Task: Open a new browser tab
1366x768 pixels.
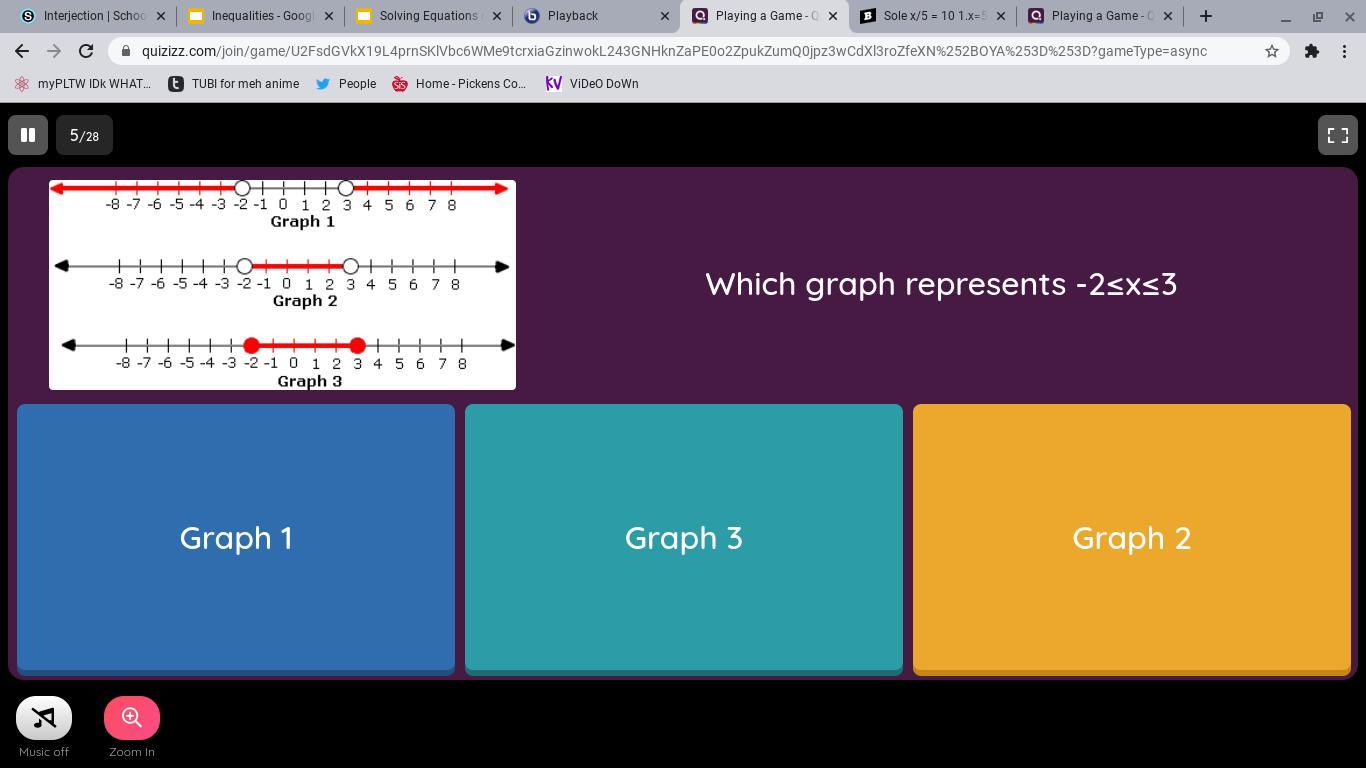Action: [x=1206, y=16]
